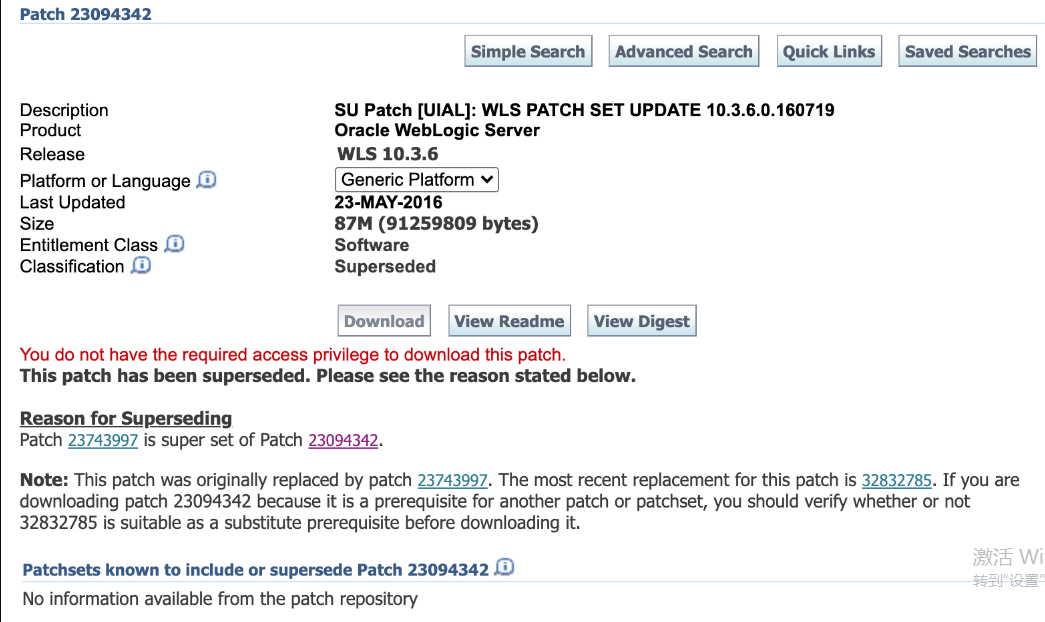Image resolution: width=1045 pixels, height=622 pixels.
Task: Open the Advanced Search tab
Action: (684, 51)
